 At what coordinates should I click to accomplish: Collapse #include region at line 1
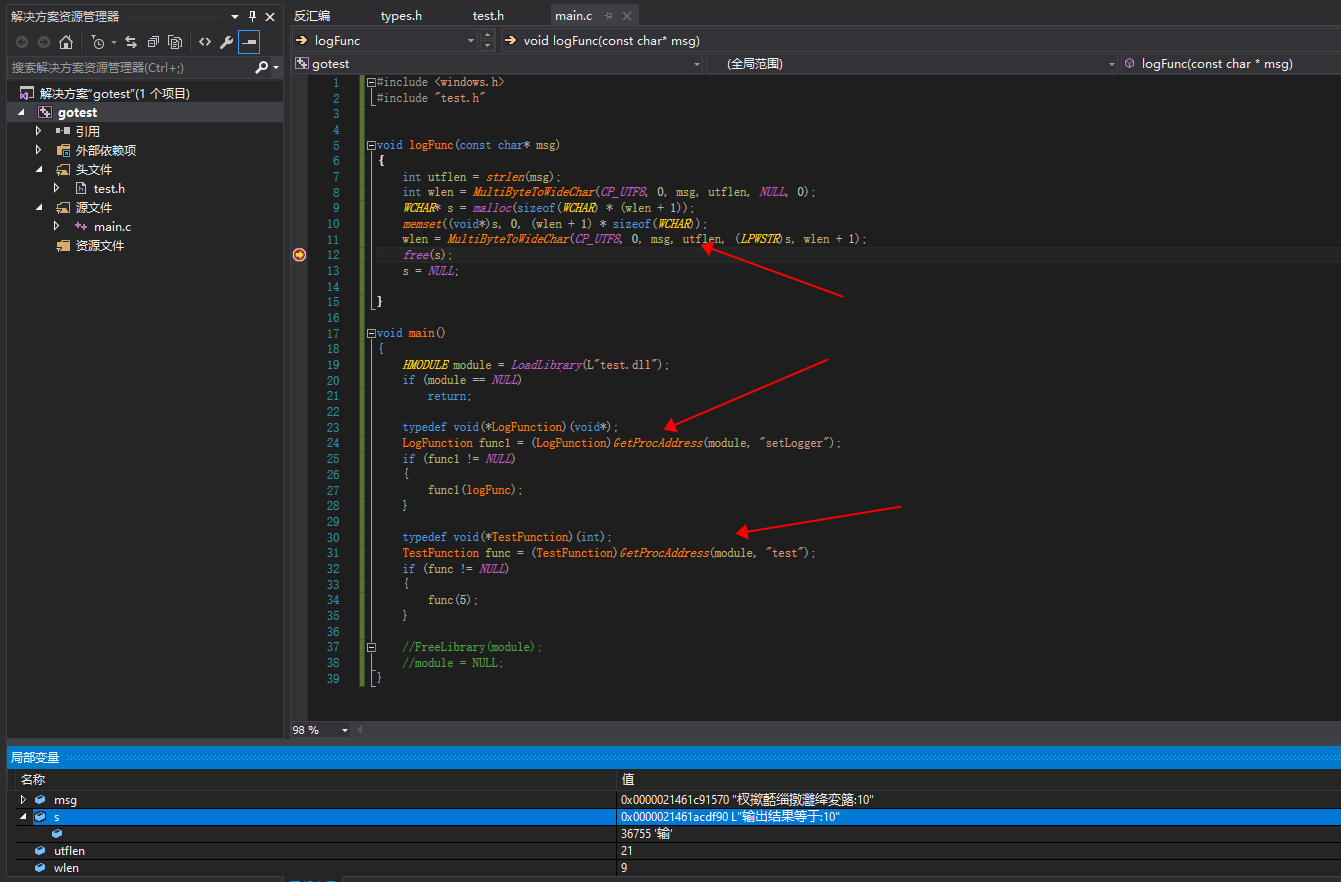371,82
